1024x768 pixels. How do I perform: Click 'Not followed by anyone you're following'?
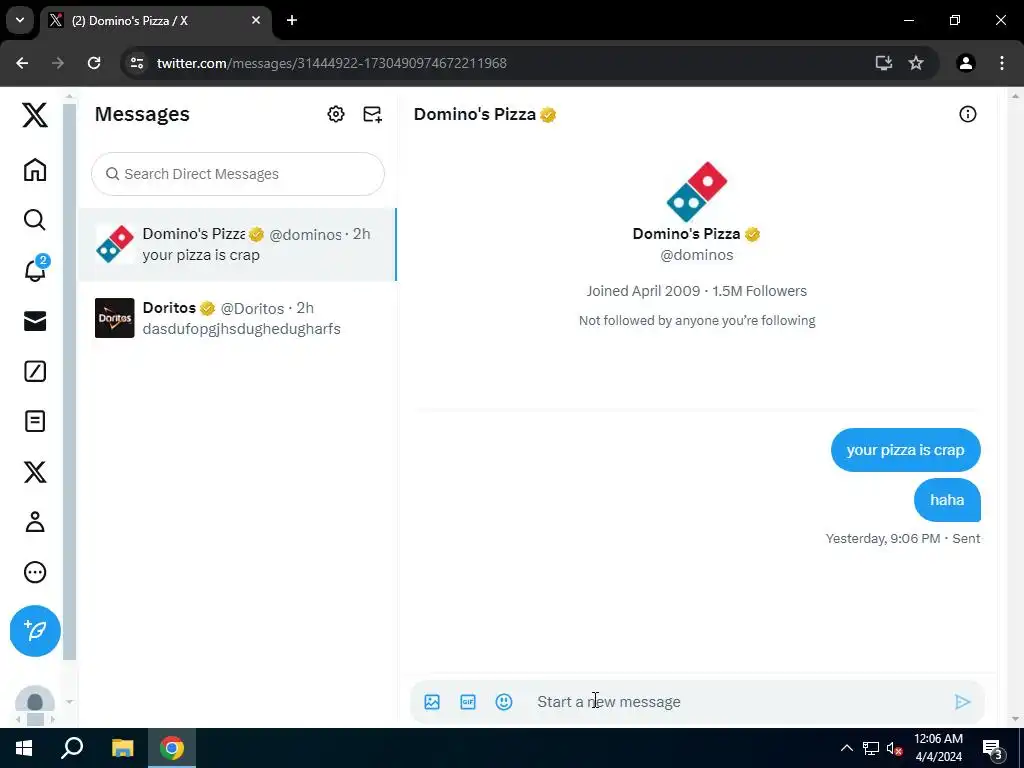pos(697,321)
